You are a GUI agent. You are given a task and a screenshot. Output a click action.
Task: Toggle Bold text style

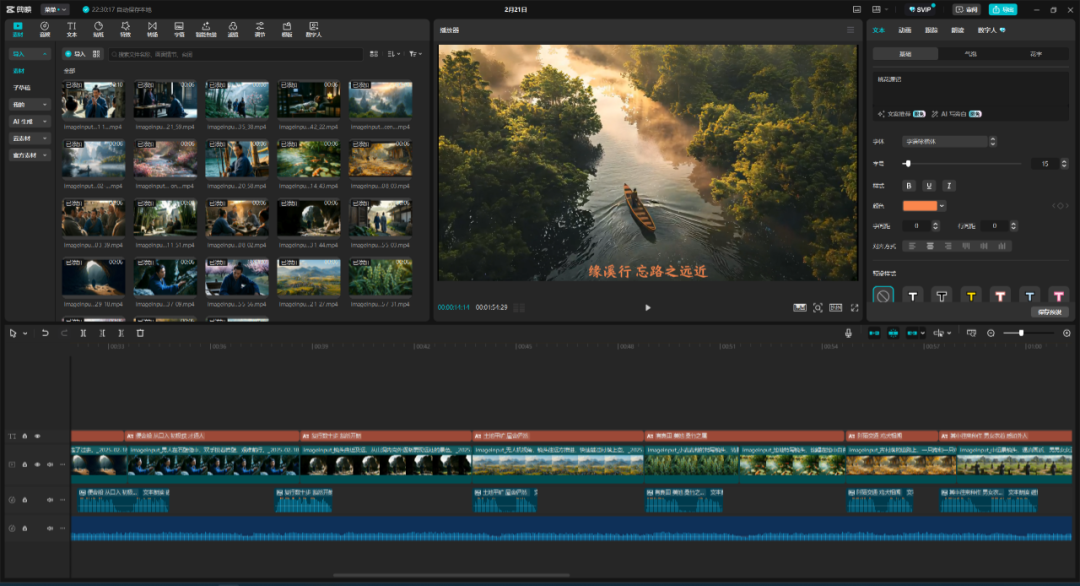click(x=909, y=186)
